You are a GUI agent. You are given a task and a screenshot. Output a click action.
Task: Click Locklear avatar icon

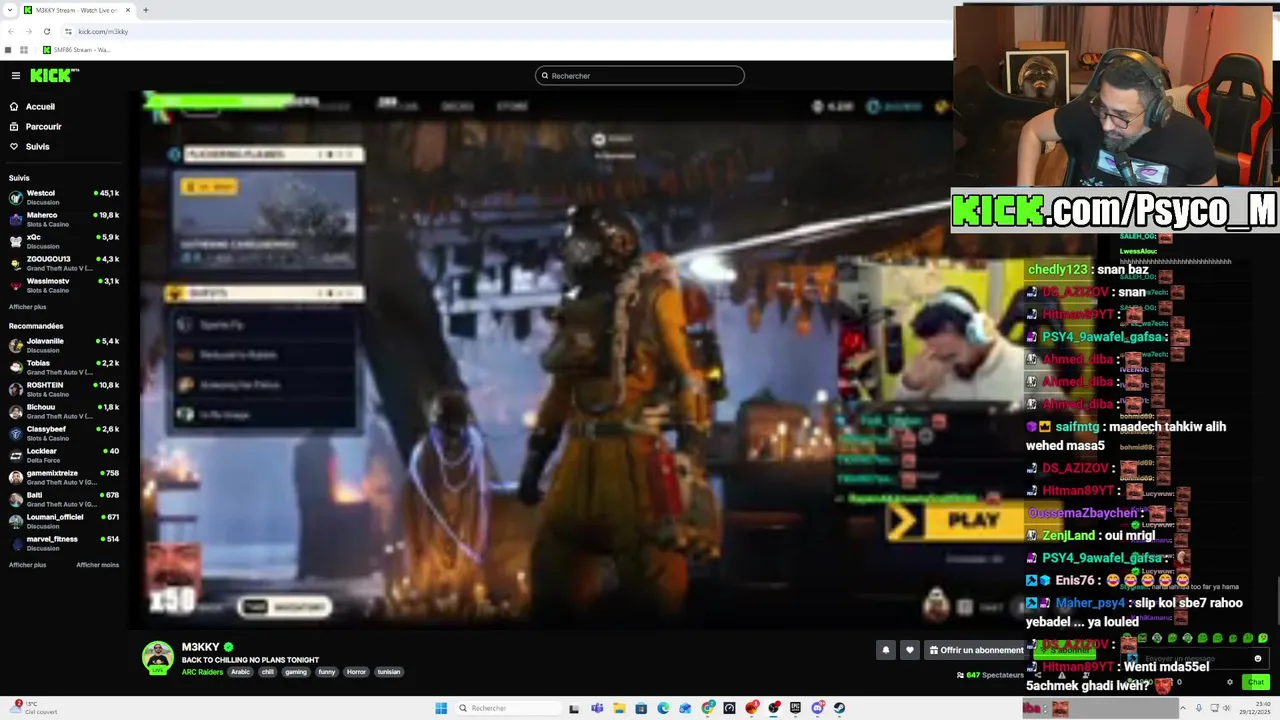coord(16,454)
